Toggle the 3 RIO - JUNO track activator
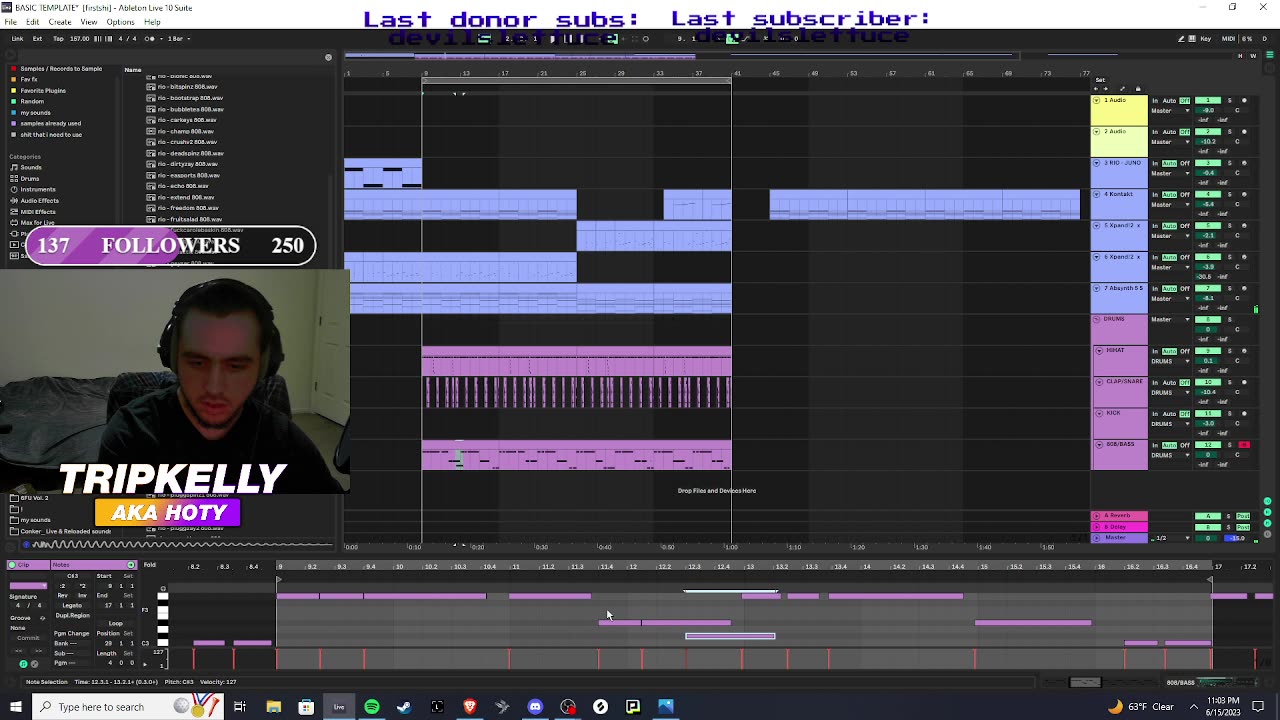1280x720 pixels. coord(1208,163)
